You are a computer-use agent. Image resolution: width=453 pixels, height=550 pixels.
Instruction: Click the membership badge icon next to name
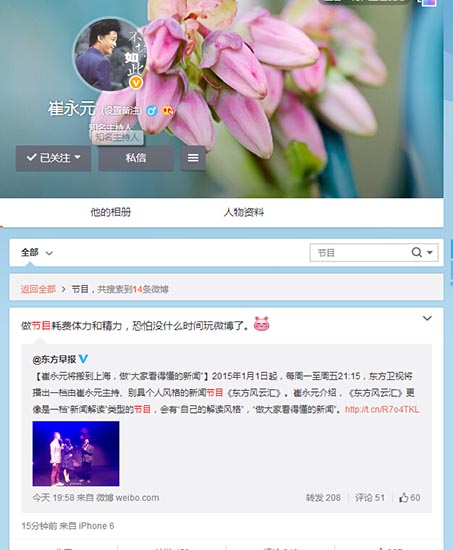click(x=168, y=111)
